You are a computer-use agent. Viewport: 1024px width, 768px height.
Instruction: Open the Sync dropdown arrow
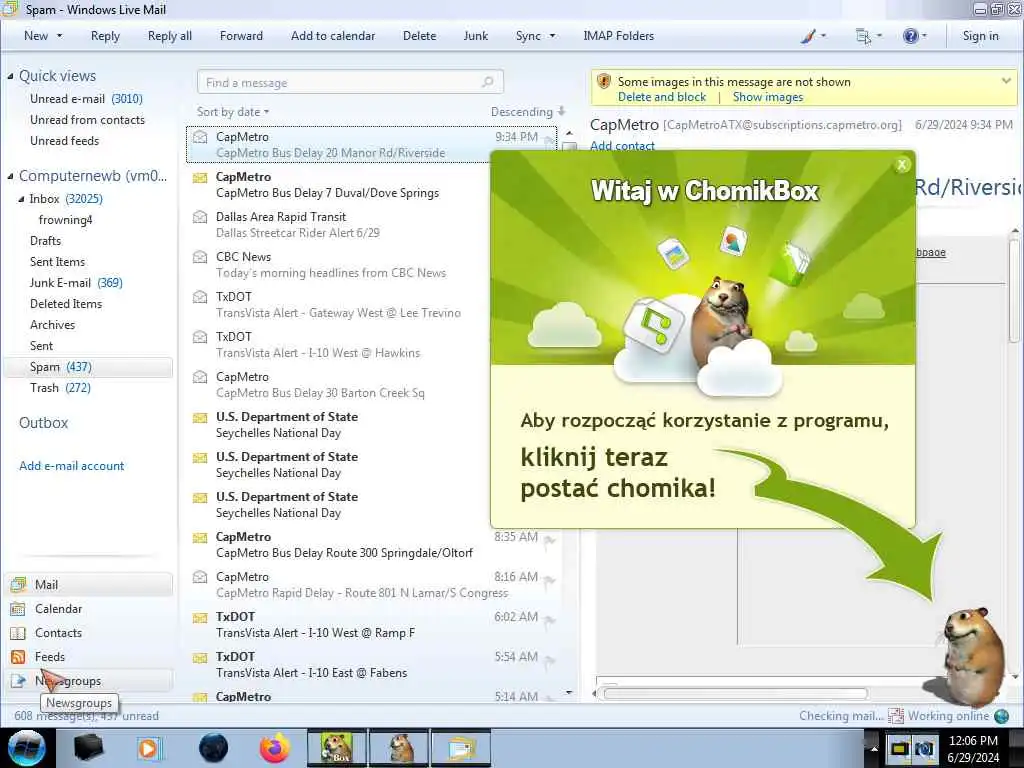pos(552,36)
